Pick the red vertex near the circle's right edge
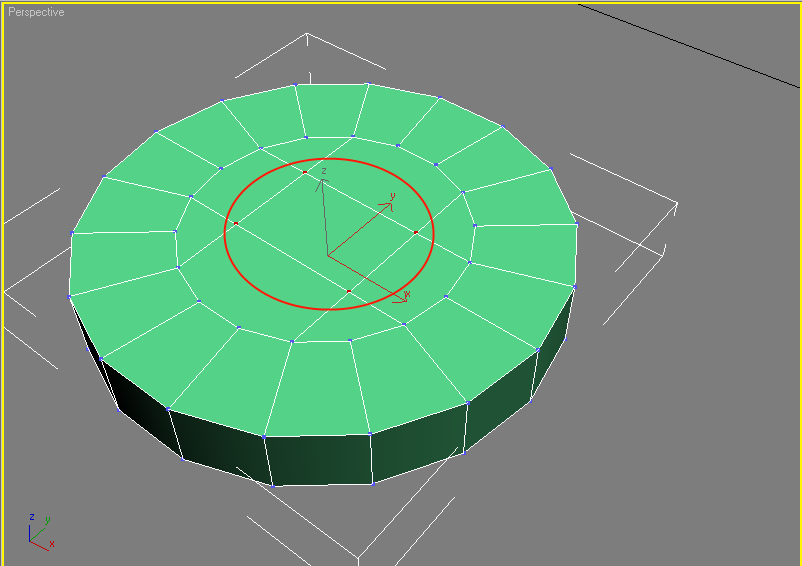Screen dimensions: 802x566 pyautogui.click(x=416, y=233)
